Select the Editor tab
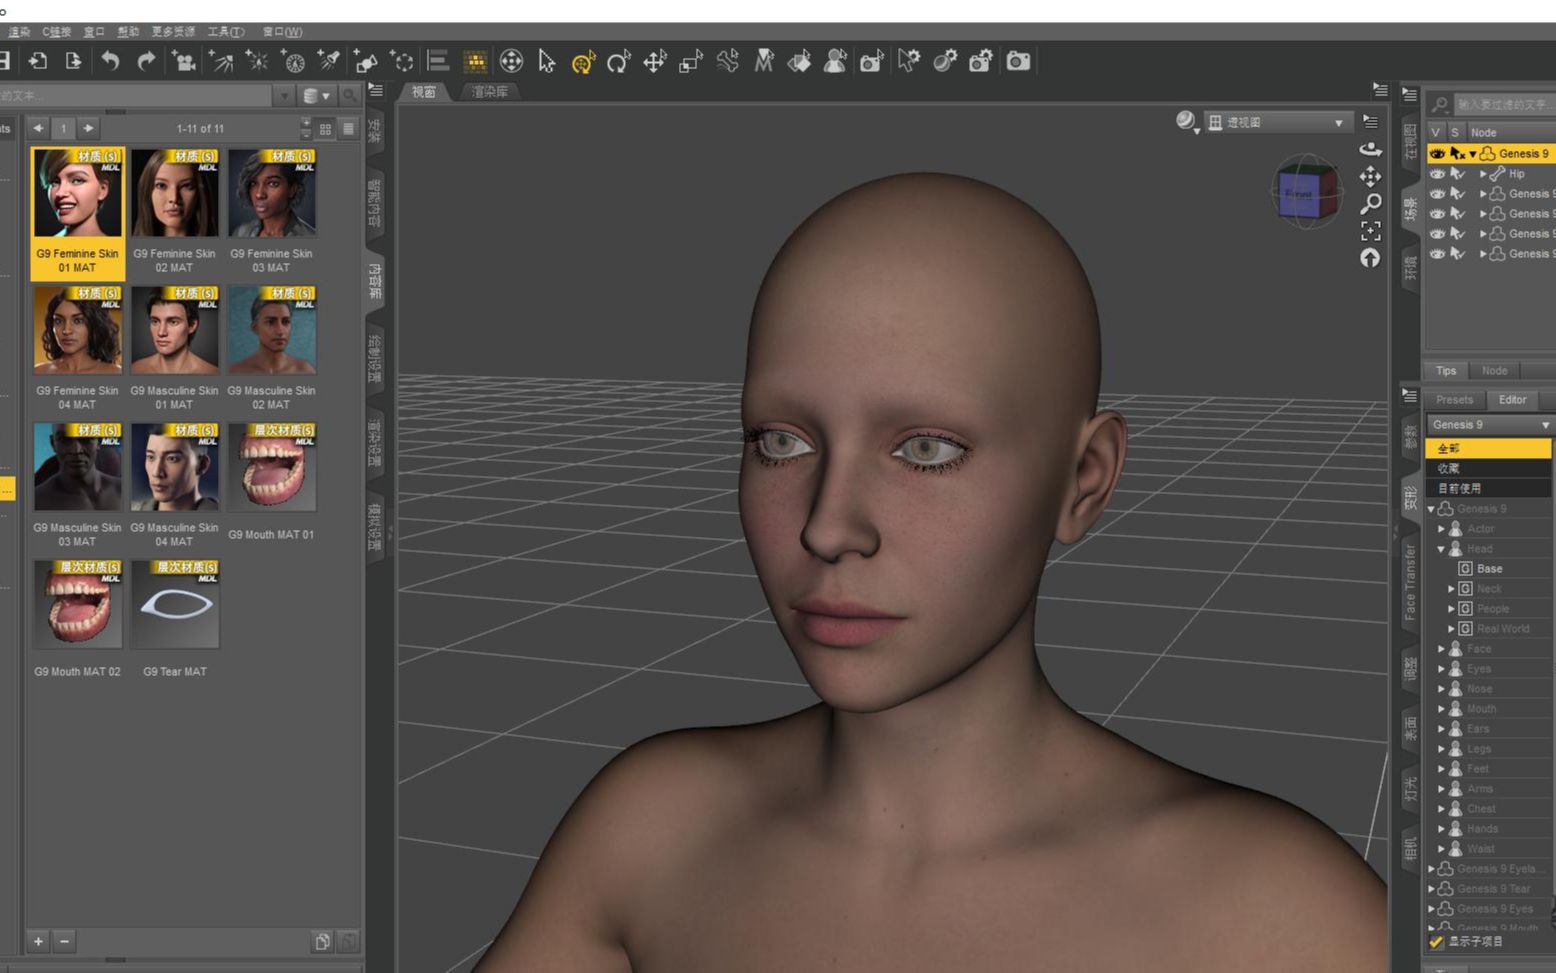The width and height of the screenshot is (1556, 973). (x=1512, y=400)
